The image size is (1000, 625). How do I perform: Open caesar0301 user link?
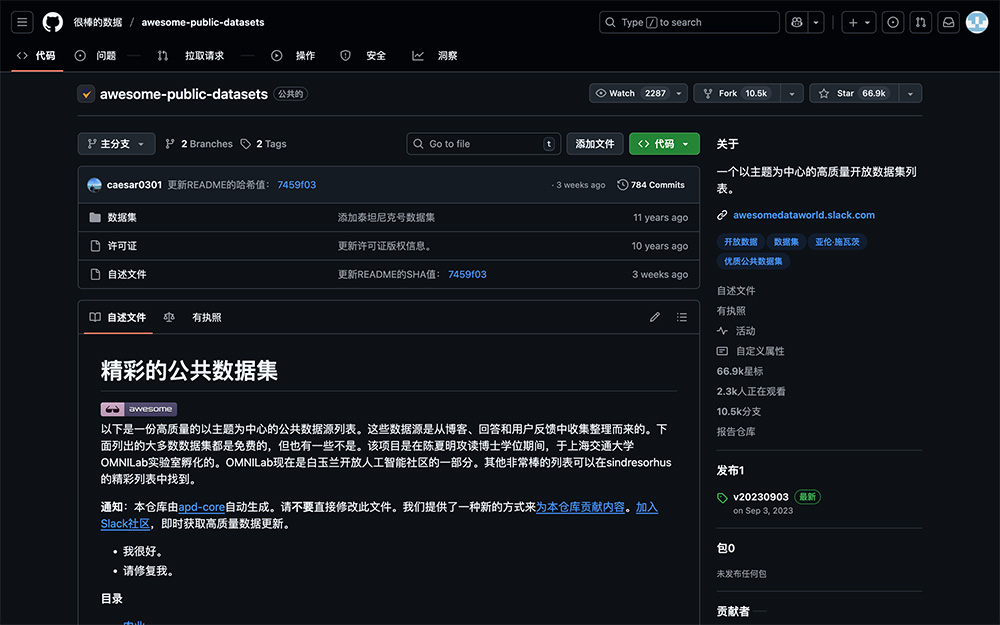tap(134, 185)
